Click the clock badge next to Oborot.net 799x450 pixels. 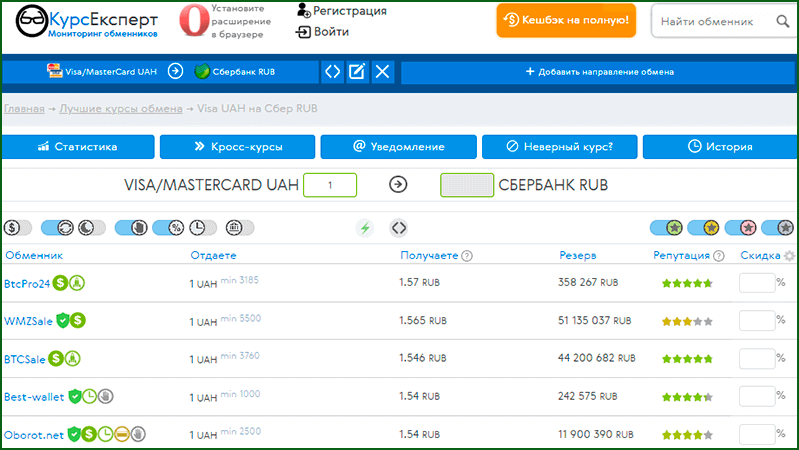pos(105,434)
